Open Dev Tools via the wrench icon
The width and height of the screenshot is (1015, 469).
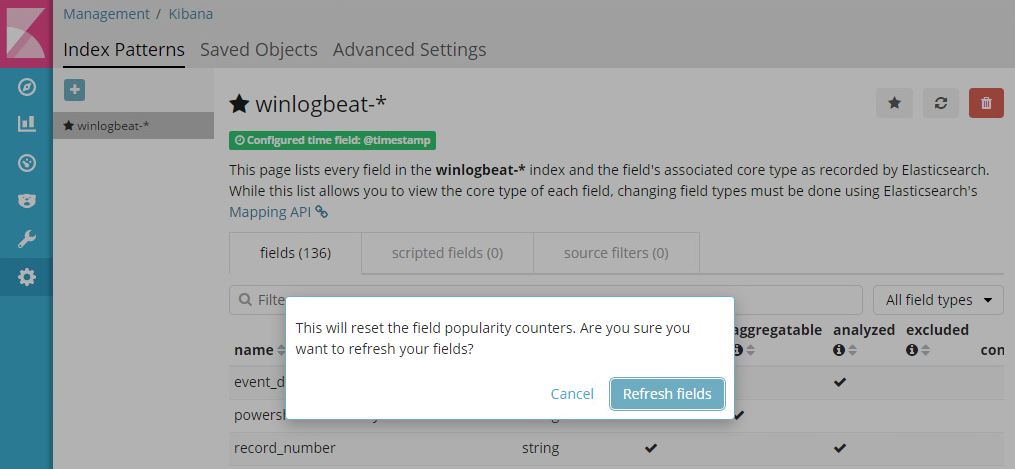[x=27, y=239]
